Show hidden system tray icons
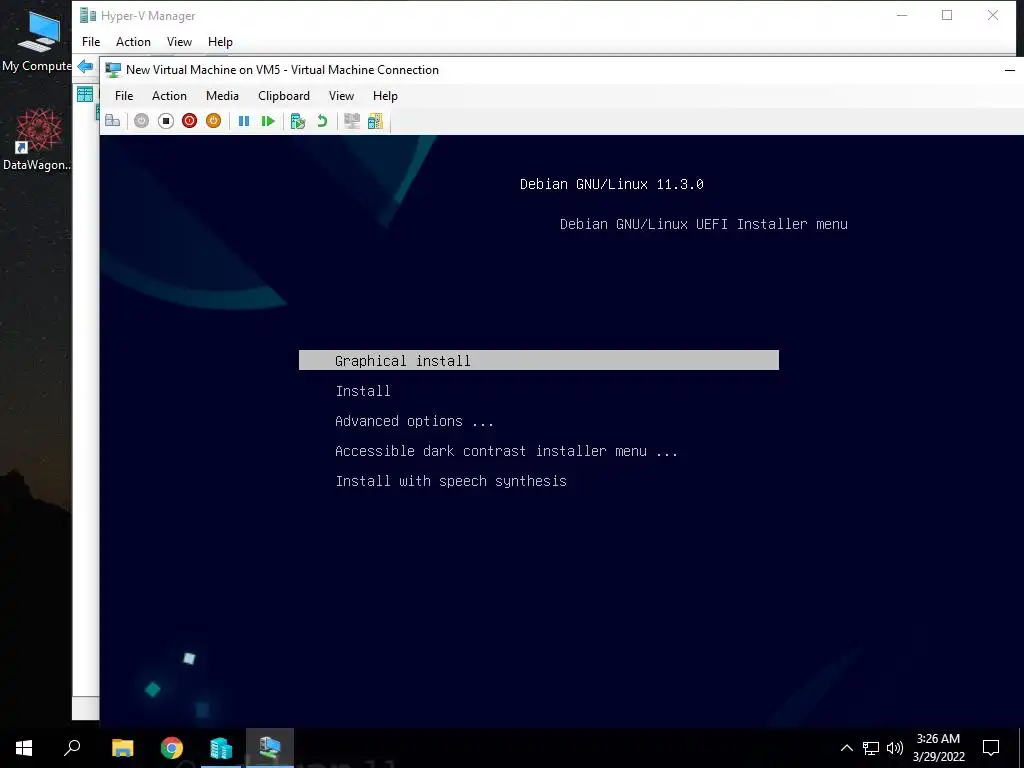 [846, 748]
